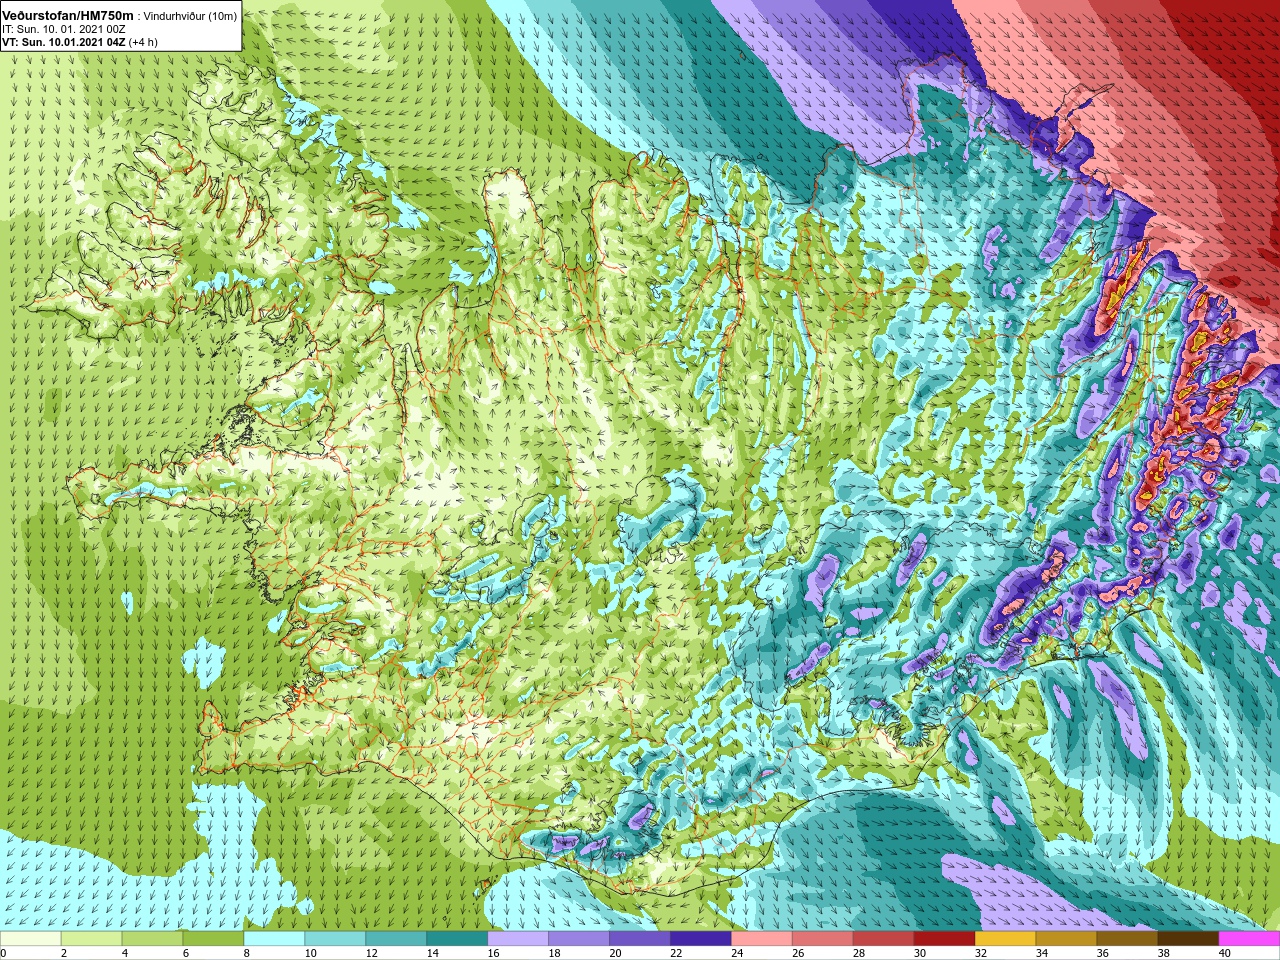The width and height of the screenshot is (1280, 960).
Task: Click the 6–8 darker green legend swatch
Action: (213, 938)
